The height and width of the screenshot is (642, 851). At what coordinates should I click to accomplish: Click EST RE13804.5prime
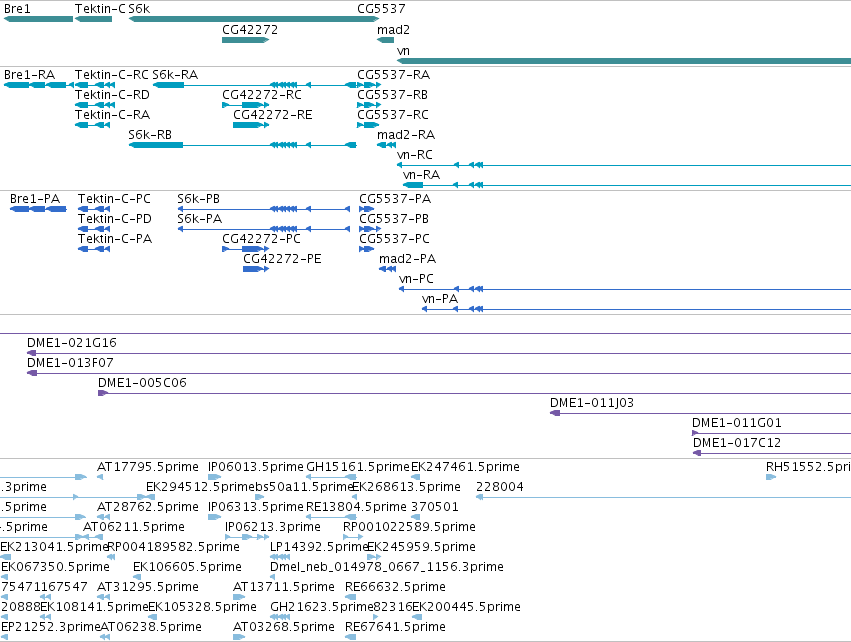[x=356, y=507]
